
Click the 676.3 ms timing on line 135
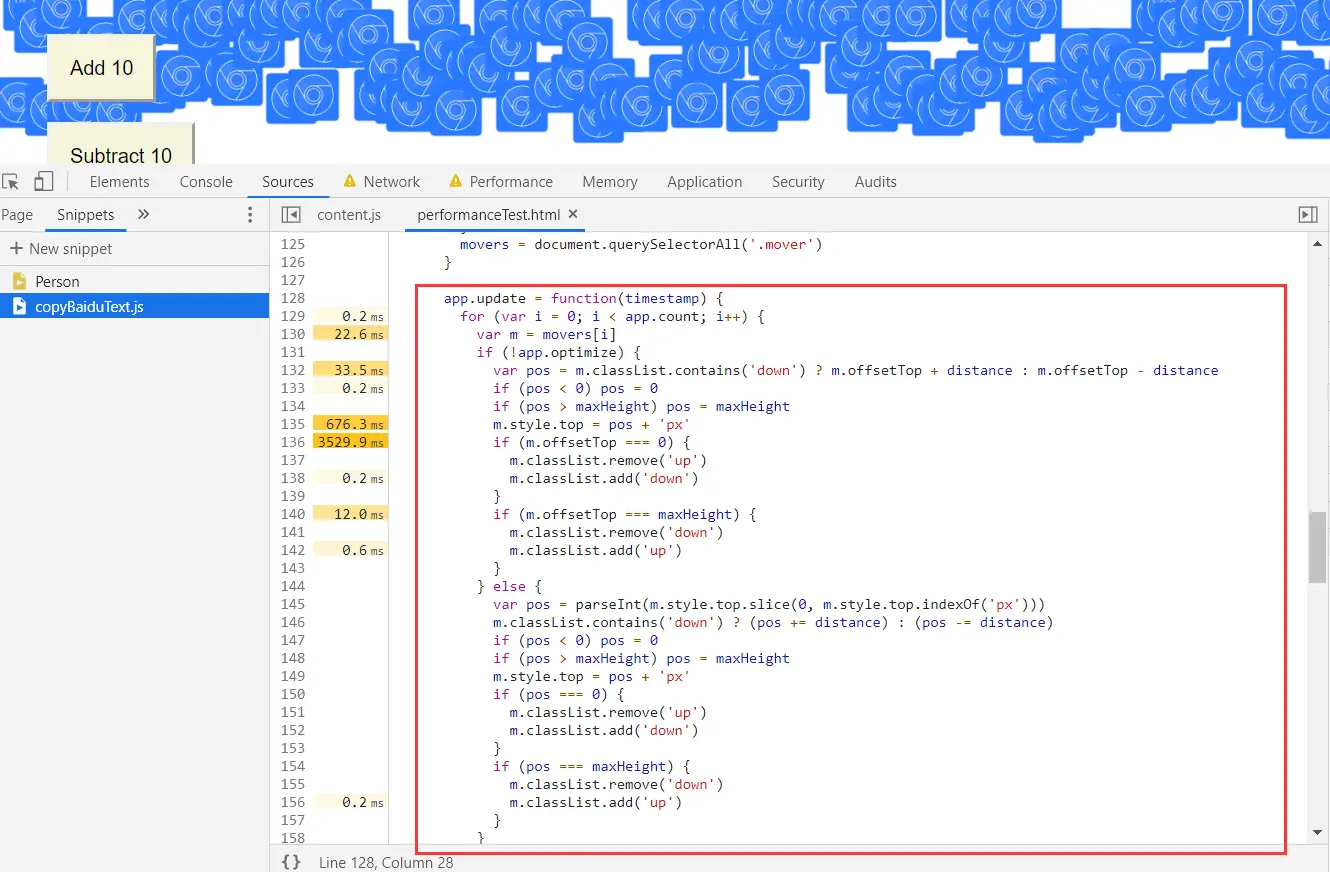coord(350,424)
